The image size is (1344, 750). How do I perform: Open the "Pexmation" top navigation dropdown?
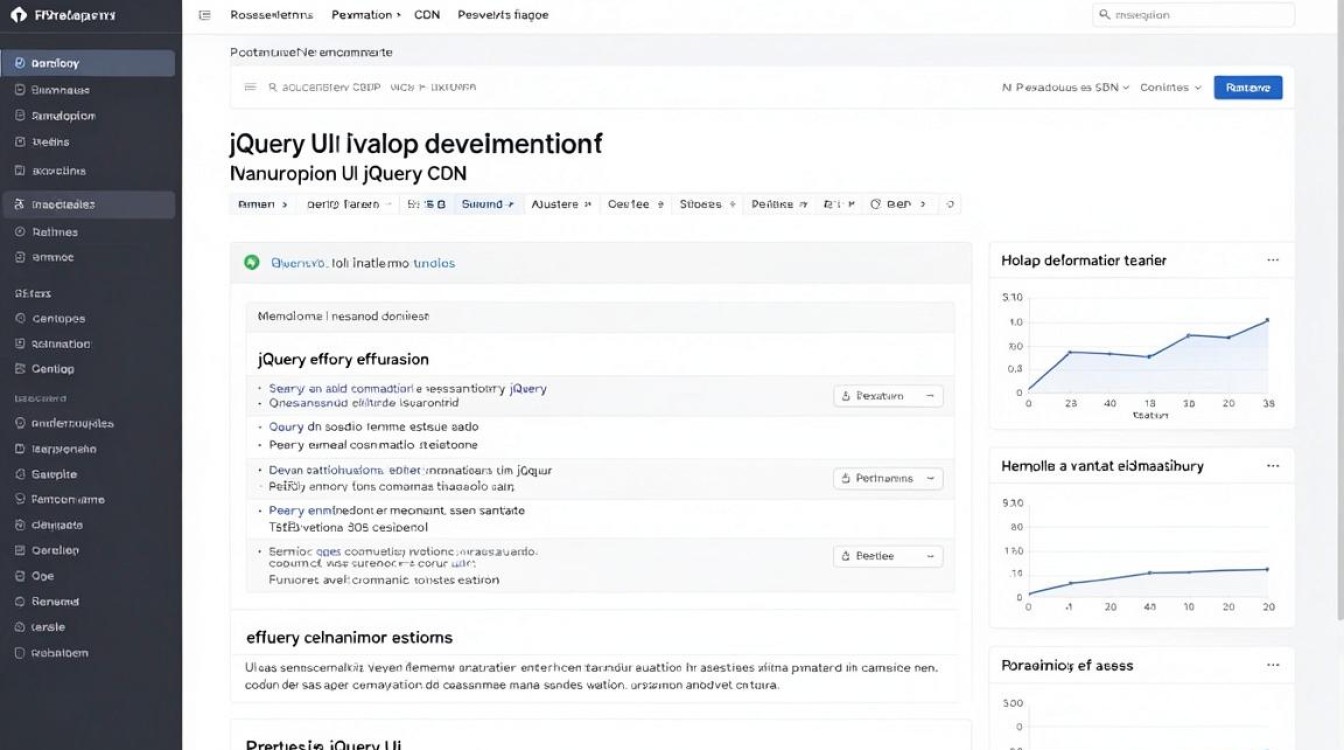pyautogui.click(x=366, y=15)
